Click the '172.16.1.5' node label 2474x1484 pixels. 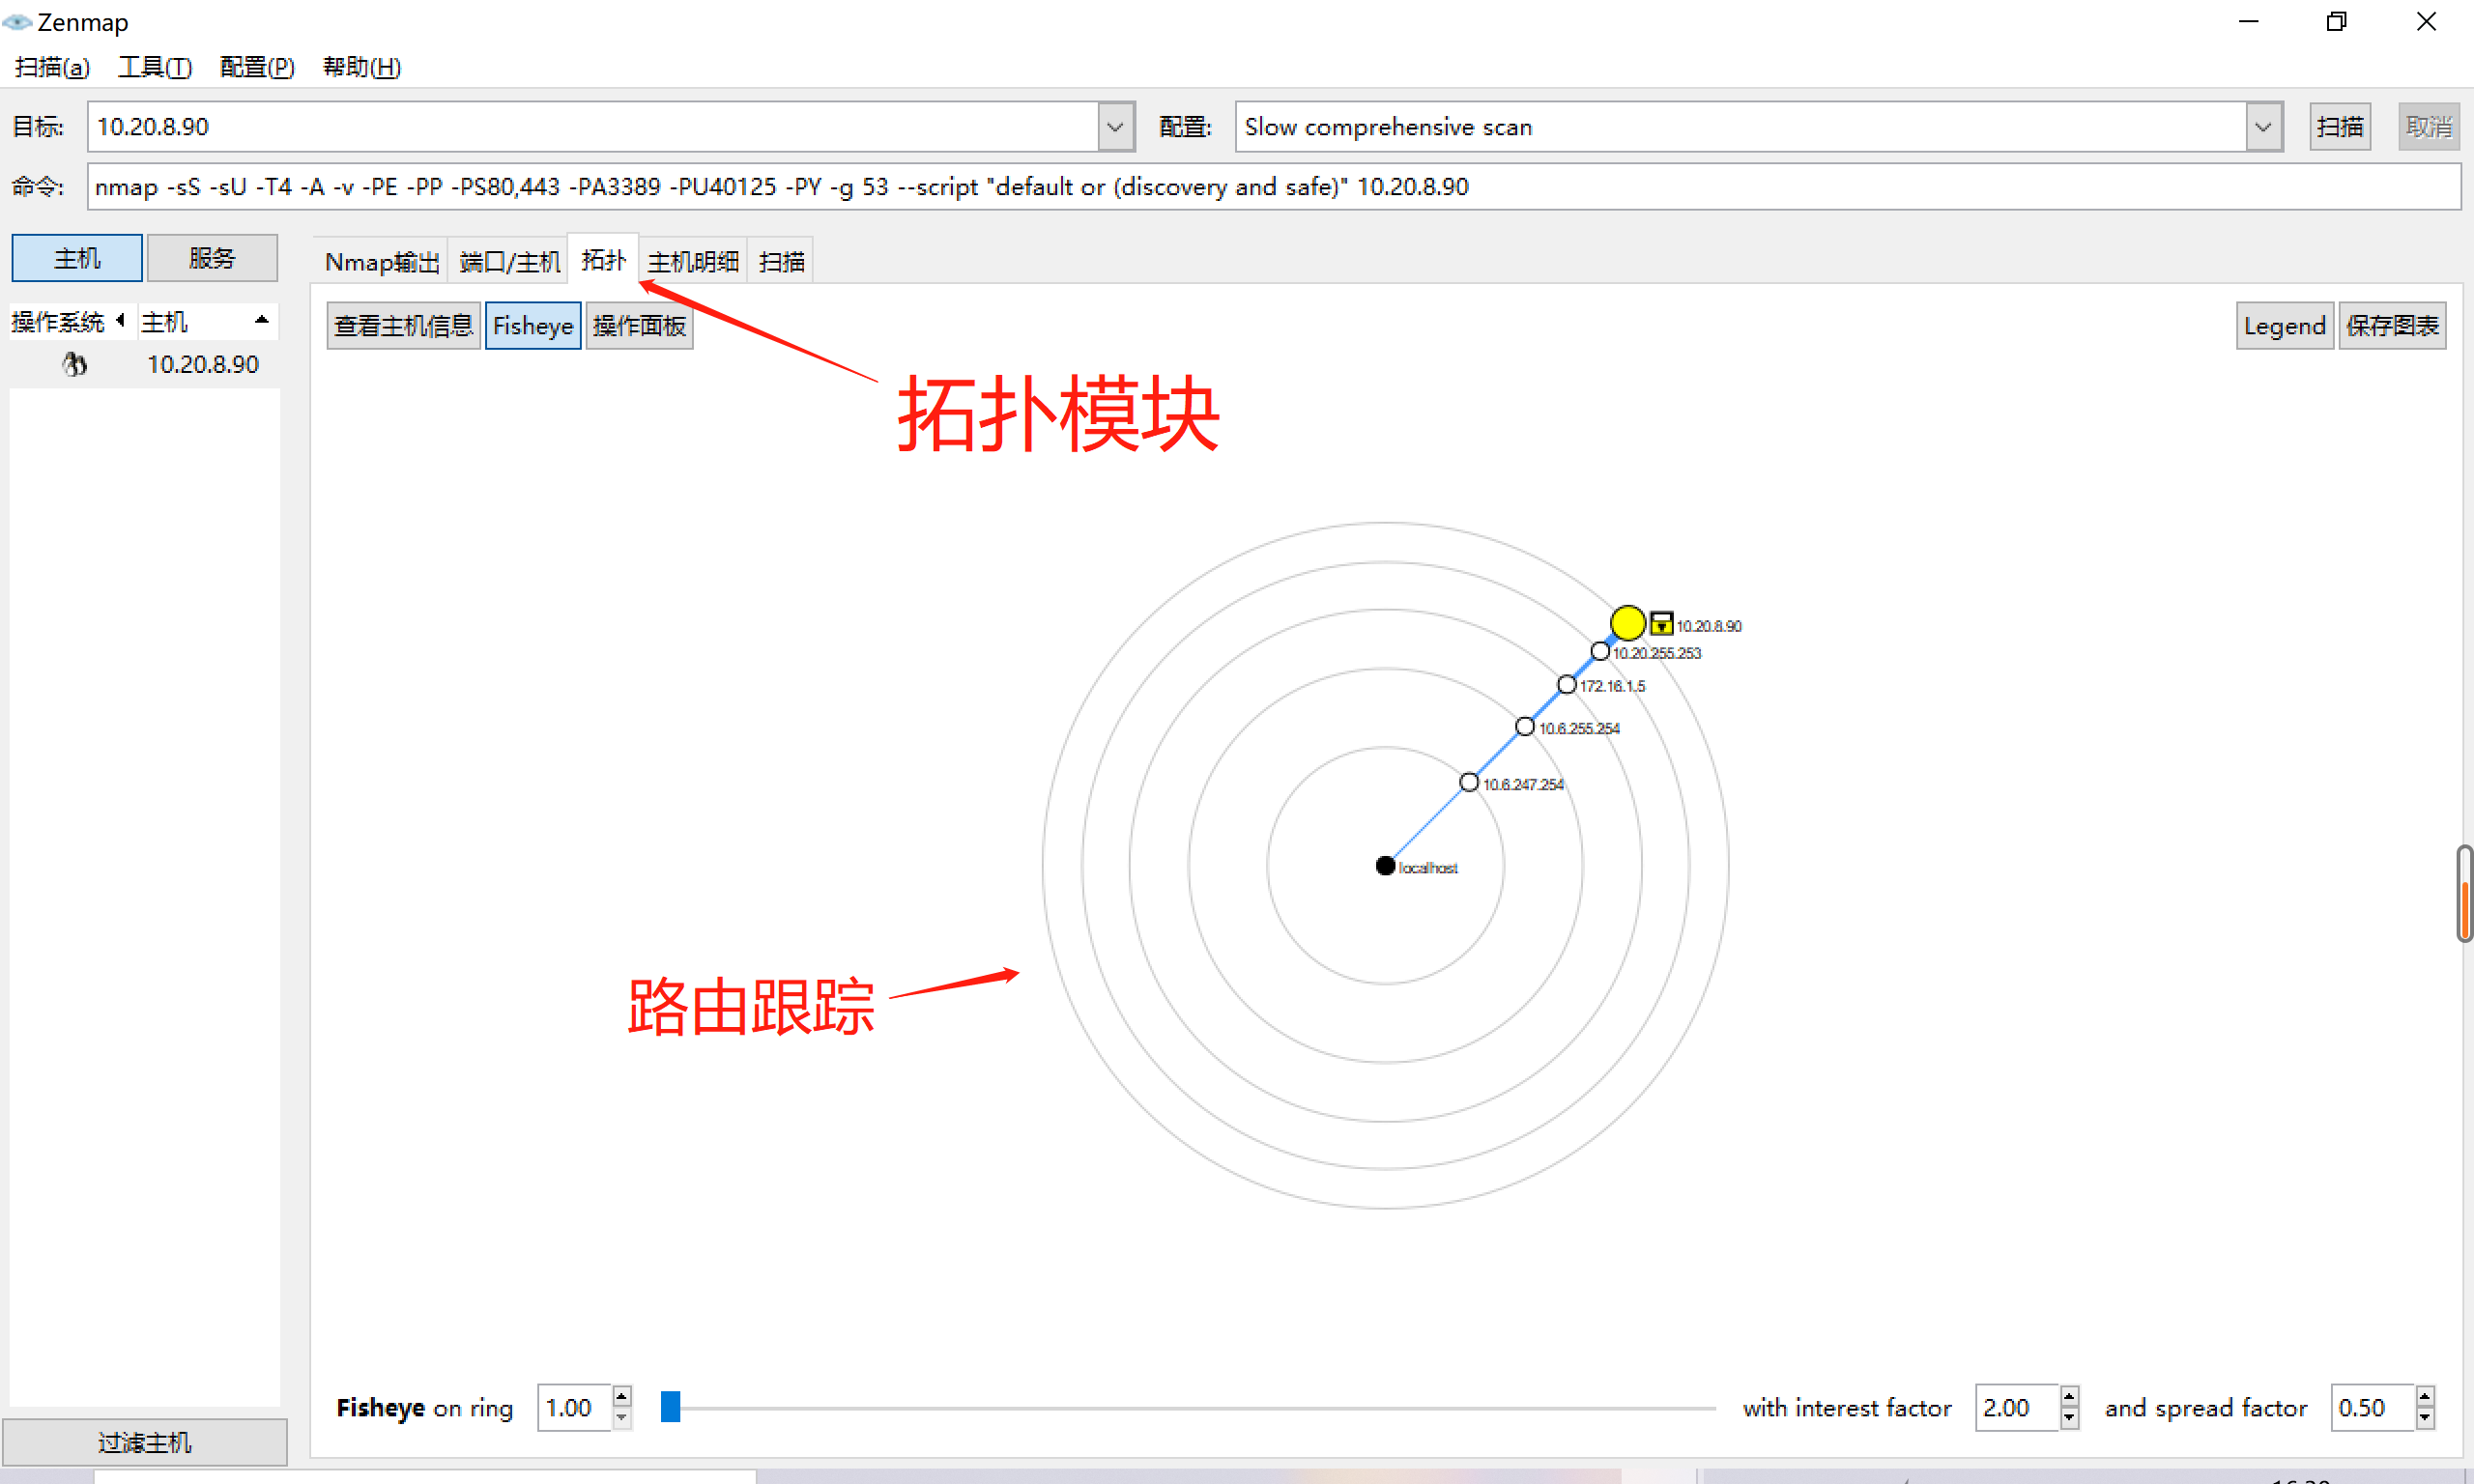tap(1611, 686)
